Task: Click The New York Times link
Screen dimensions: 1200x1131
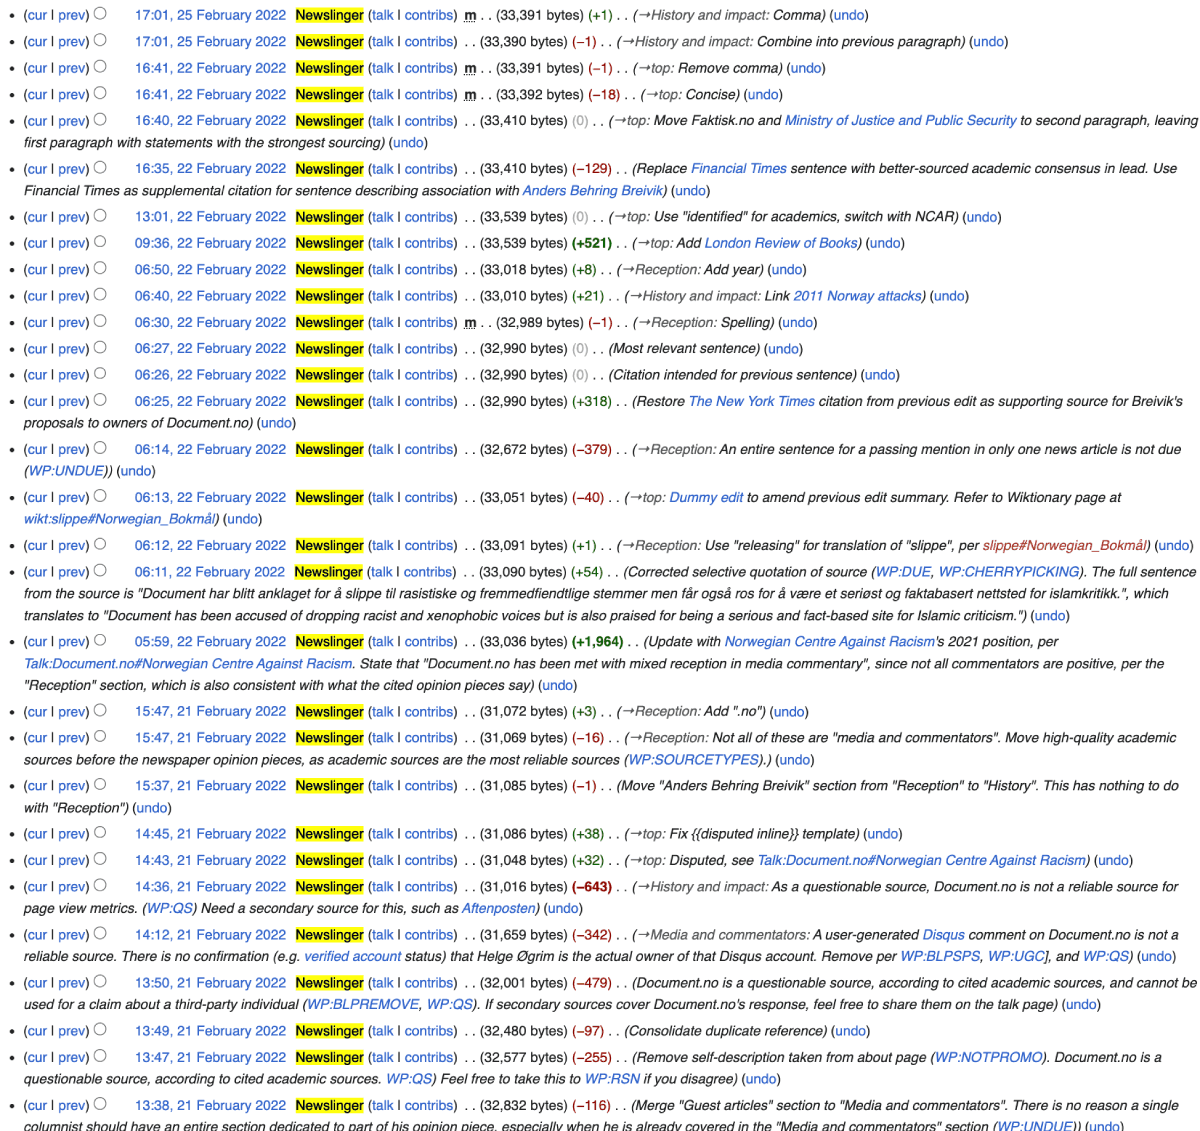Action: point(751,401)
